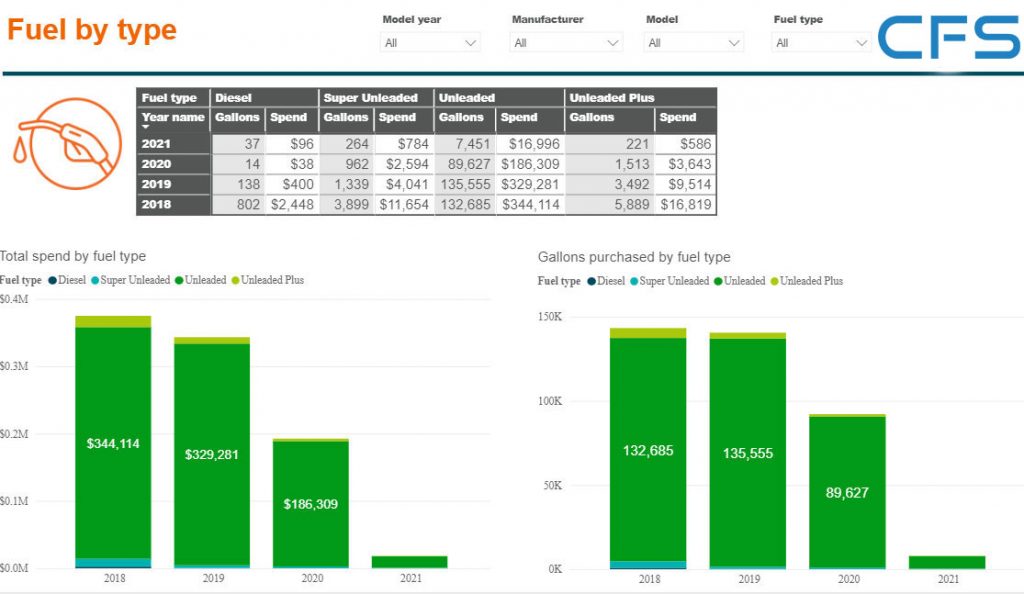The height and width of the screenshot is (594, 1024).
Task: Click the 2018 Unleaded bar showing $344,114
Action: coord(113,443)
